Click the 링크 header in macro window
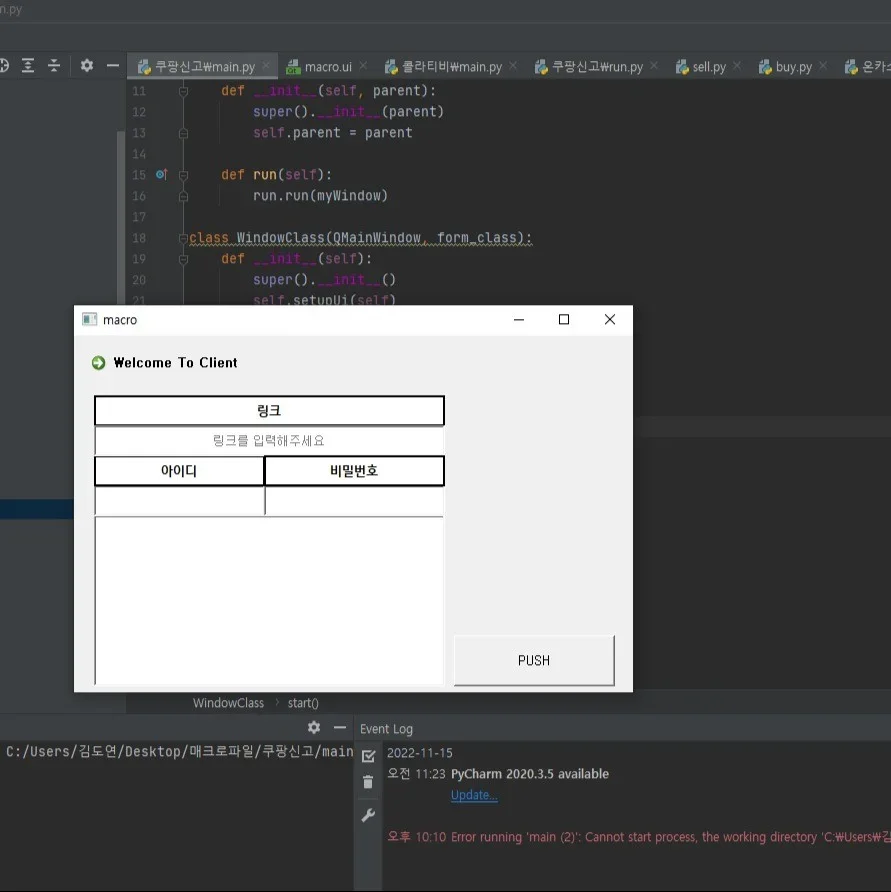 [x=269, y=411]
